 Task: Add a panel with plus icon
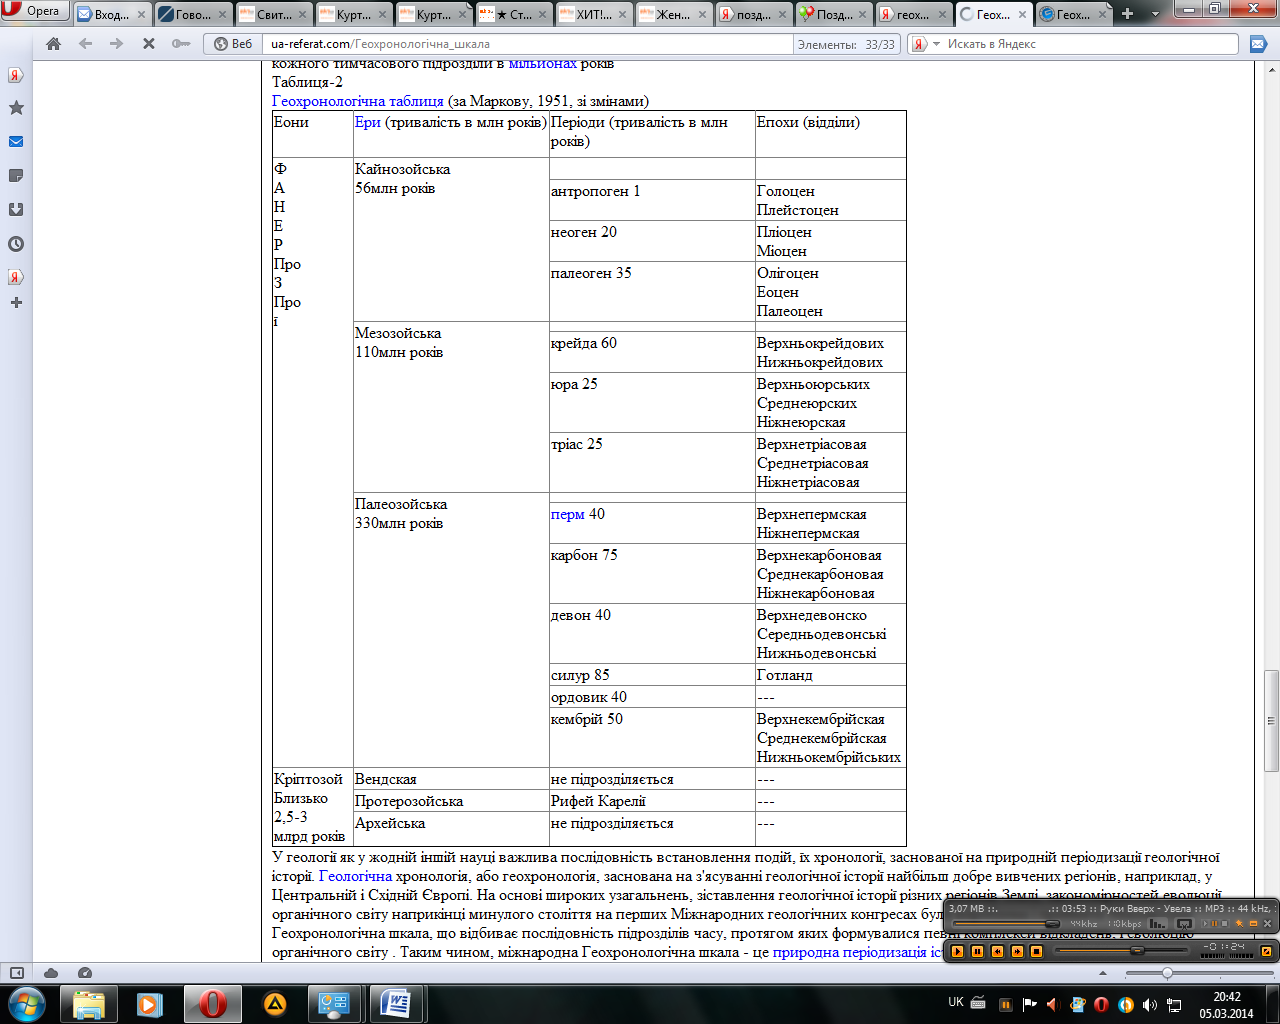pos(16,302)
